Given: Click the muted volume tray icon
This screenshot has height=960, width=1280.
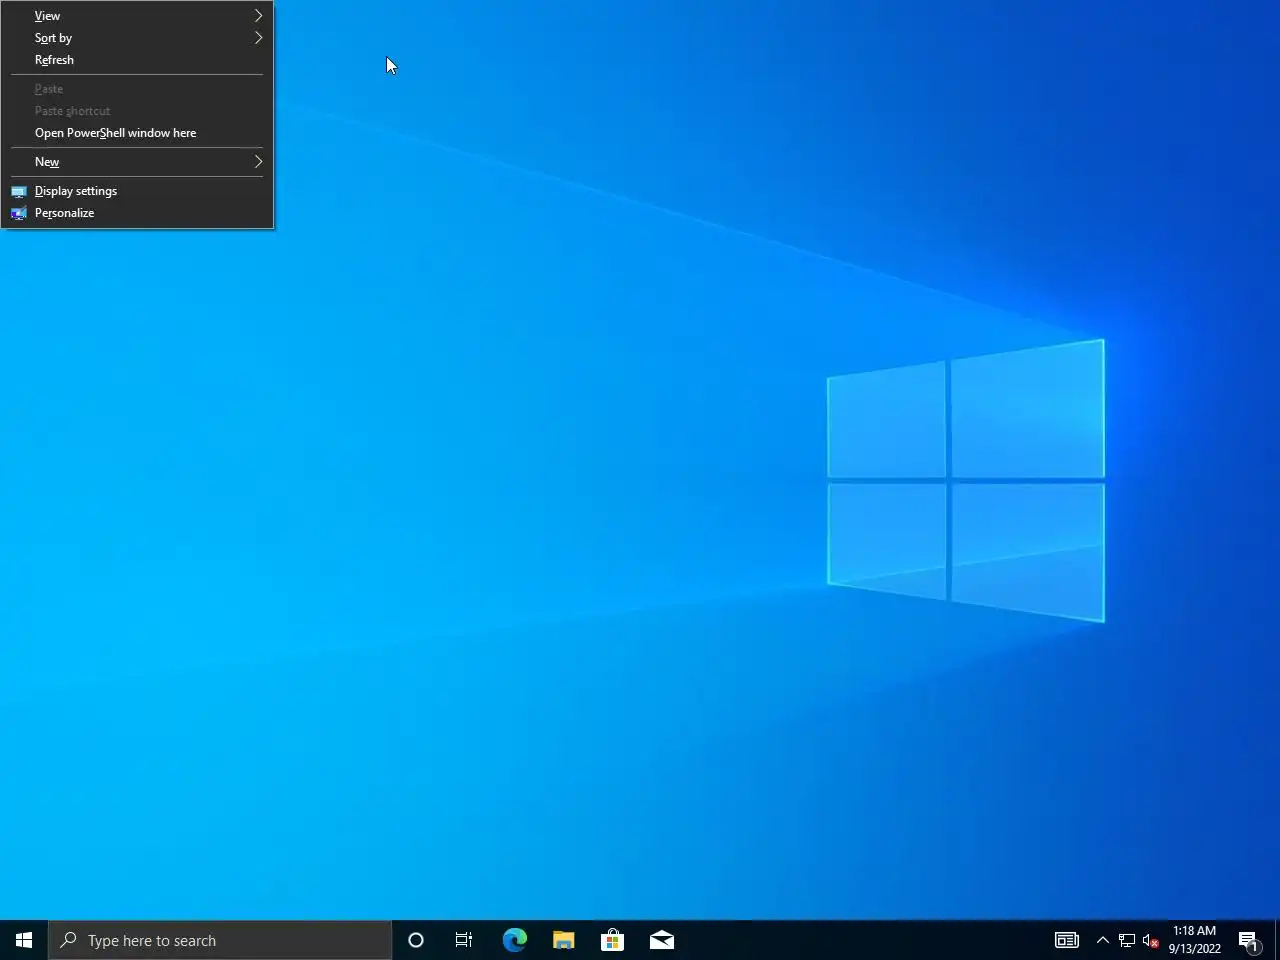Looking at the screenshot, I should (1150, 940).
